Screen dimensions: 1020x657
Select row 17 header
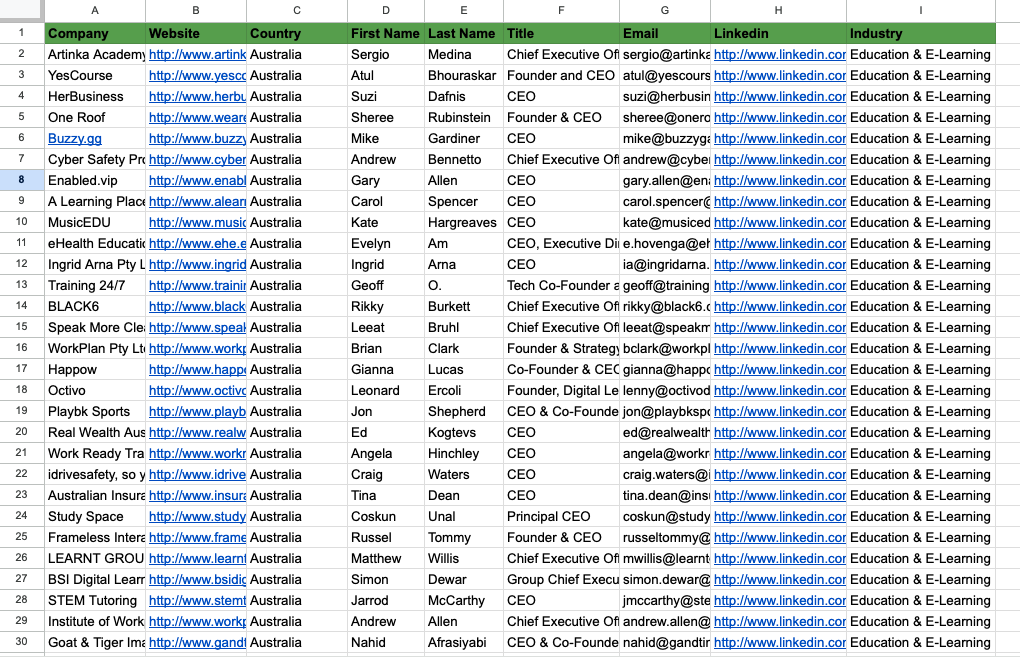point(21,369)
